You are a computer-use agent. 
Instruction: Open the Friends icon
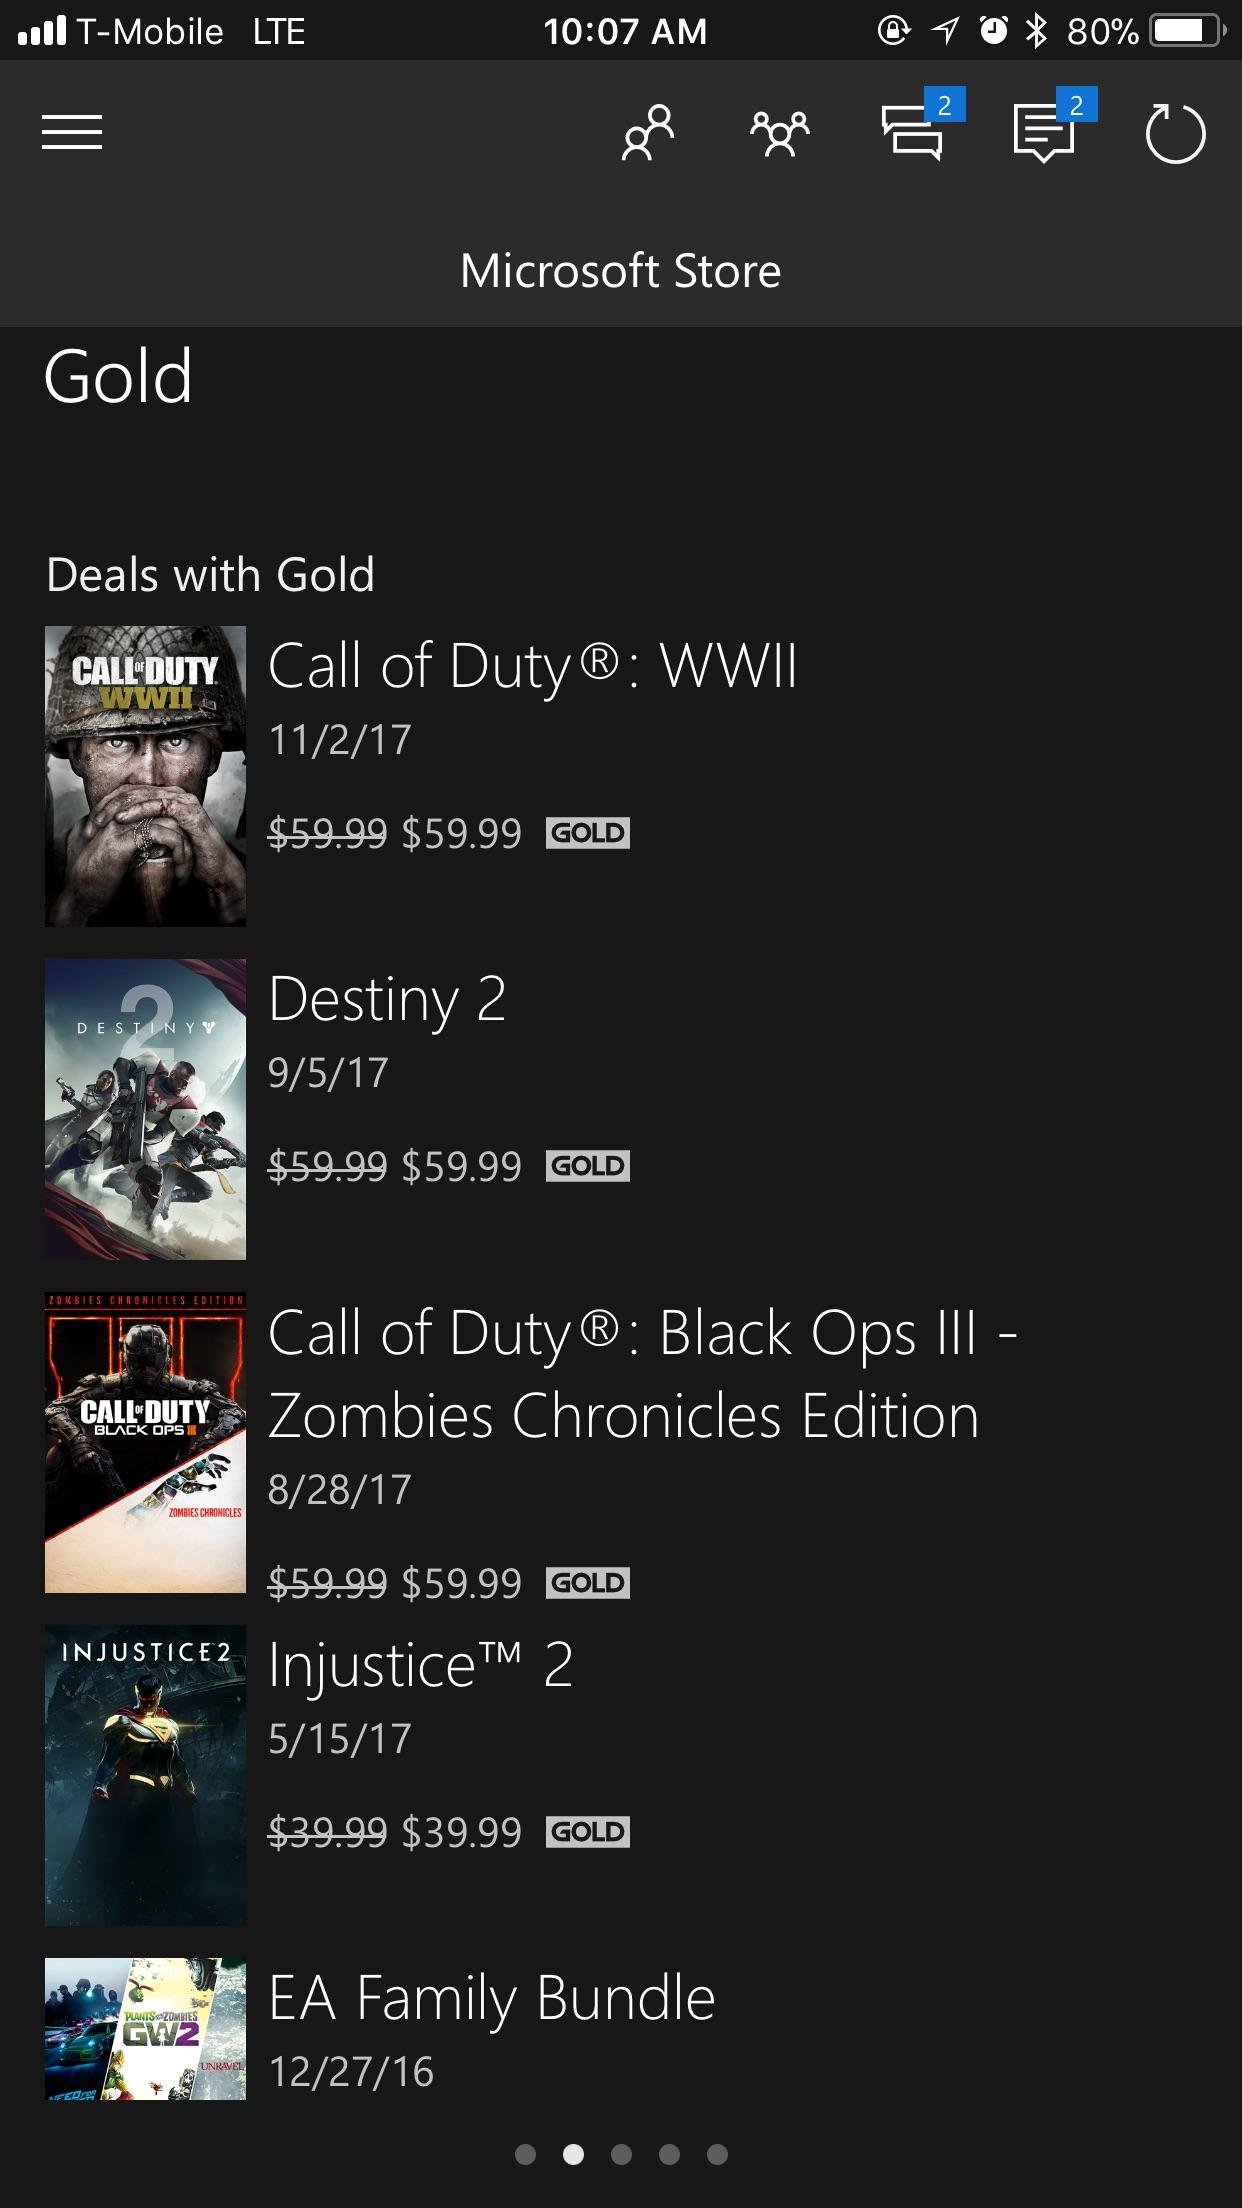pyautogui.click(x=648, y=132)
